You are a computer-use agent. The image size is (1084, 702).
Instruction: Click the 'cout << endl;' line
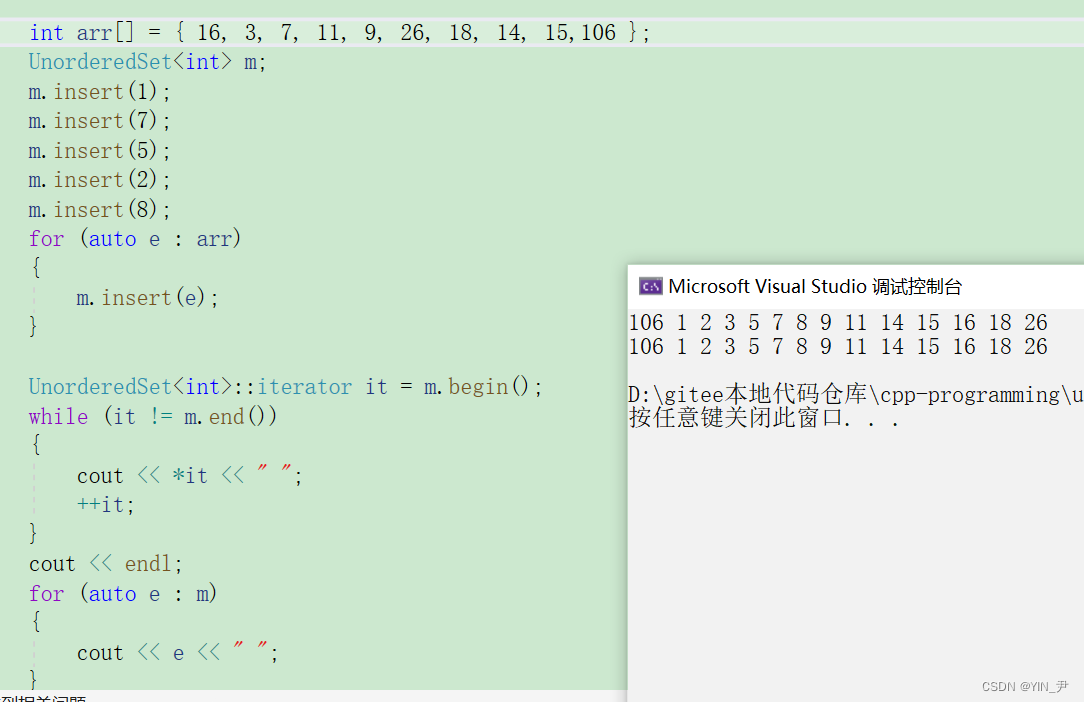click(x=106, y=564)
